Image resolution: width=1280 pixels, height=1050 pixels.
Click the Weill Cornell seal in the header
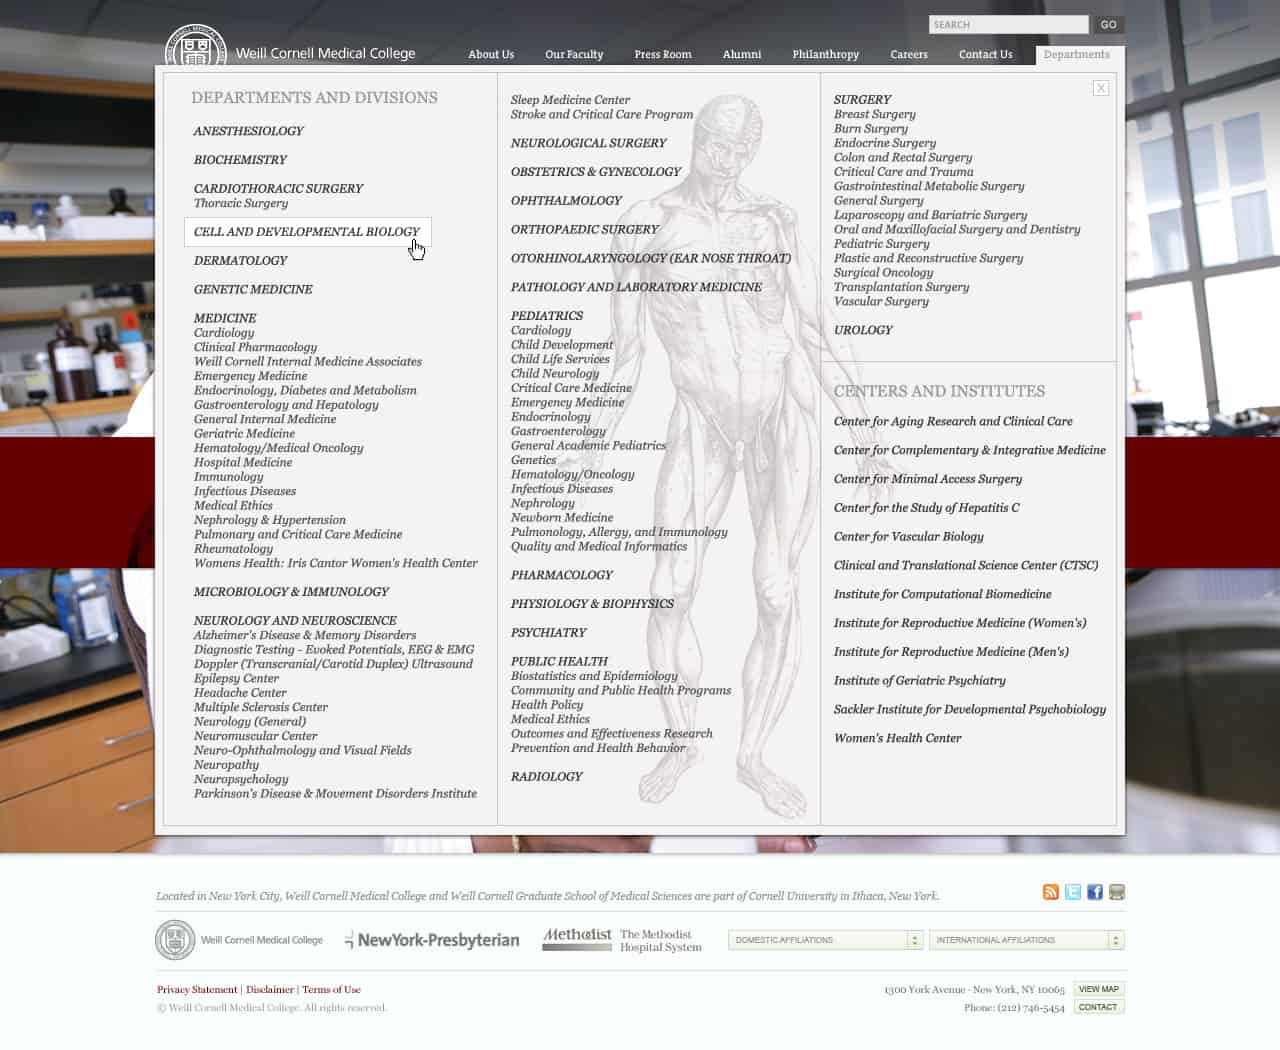coord(195,47)
